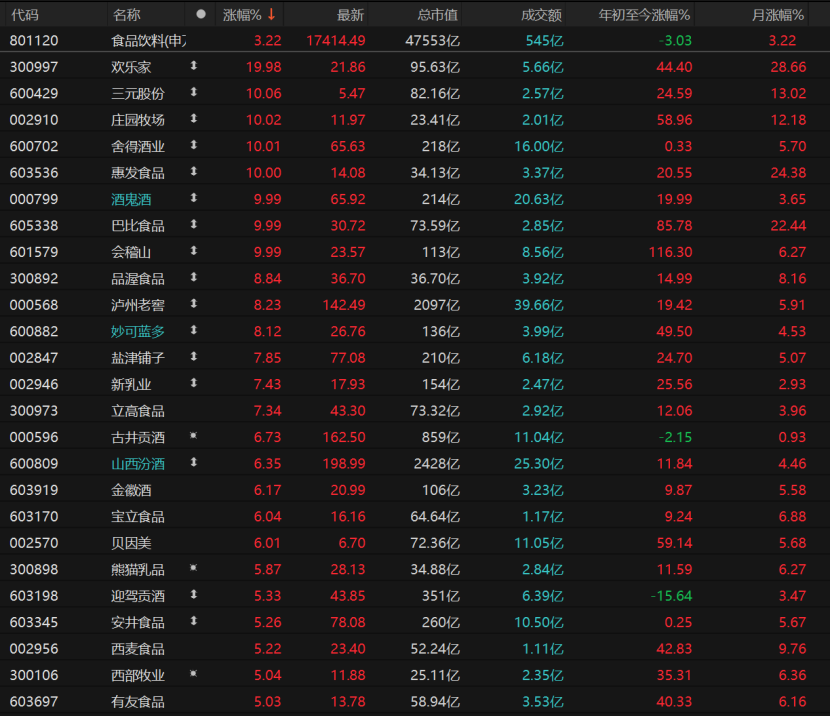Click 惠发食品 change value 10.00
The image size is (830, 716).
point(264,173)
